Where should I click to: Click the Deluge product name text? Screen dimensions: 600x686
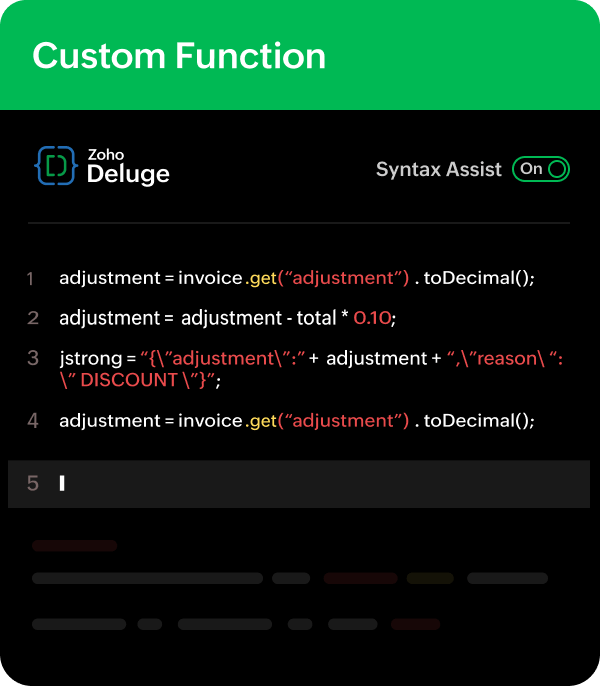click(128, 175)
